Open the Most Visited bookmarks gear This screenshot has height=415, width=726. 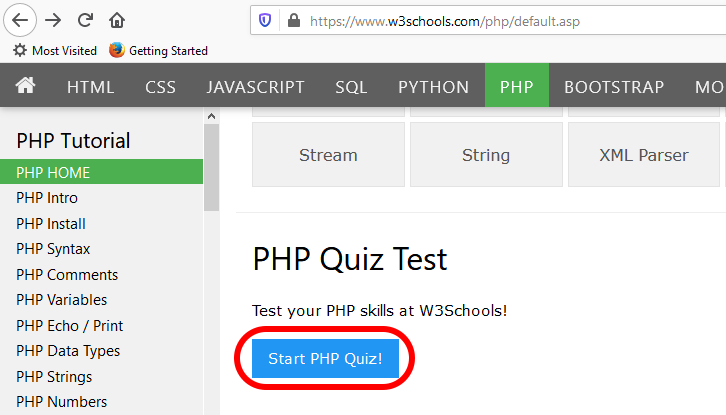point(20,50)
